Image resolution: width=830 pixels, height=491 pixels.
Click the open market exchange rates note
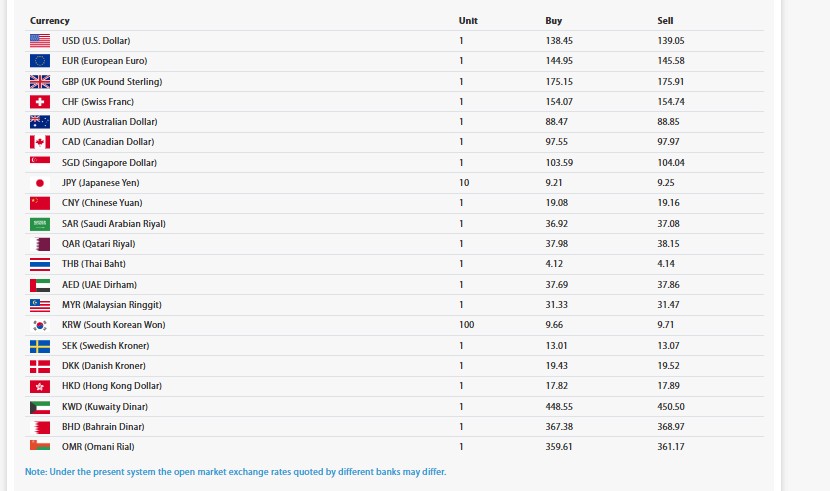click(x=236, y=472)
